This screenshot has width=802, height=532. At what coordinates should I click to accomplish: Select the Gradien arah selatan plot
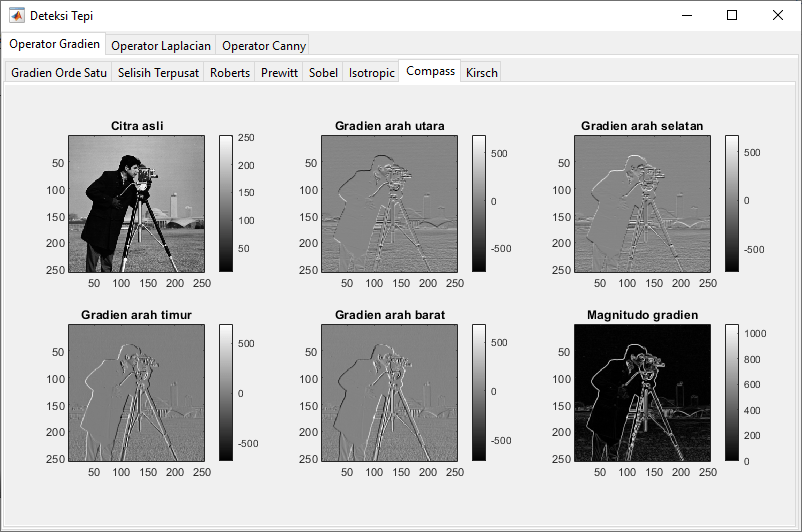[x=642, y=203]
